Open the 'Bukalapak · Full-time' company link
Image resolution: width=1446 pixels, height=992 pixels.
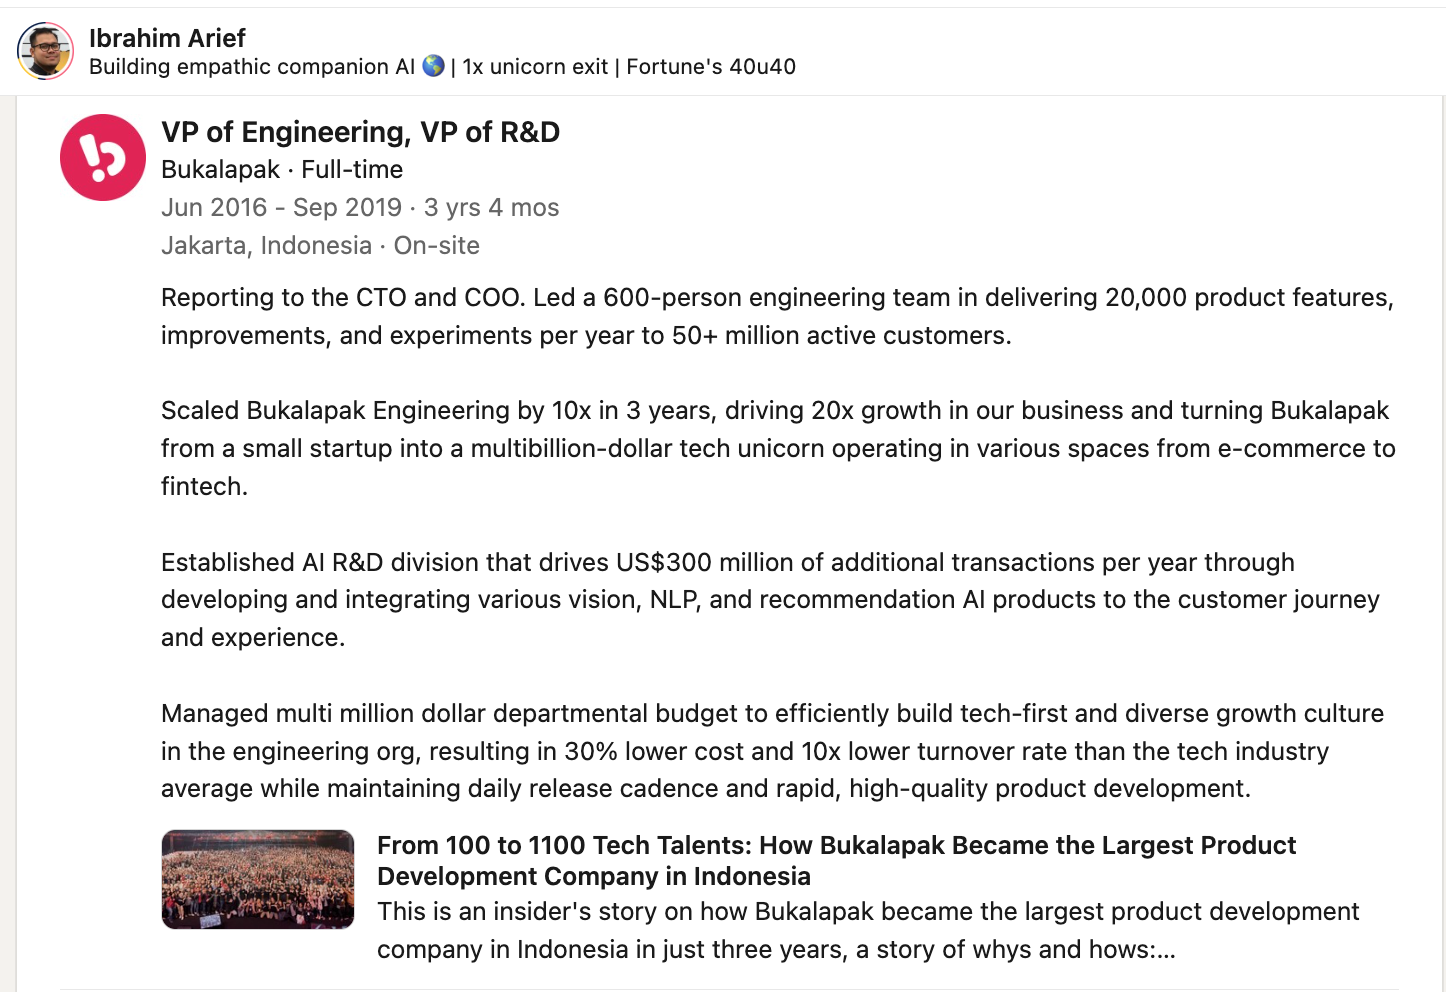[282, 170]
